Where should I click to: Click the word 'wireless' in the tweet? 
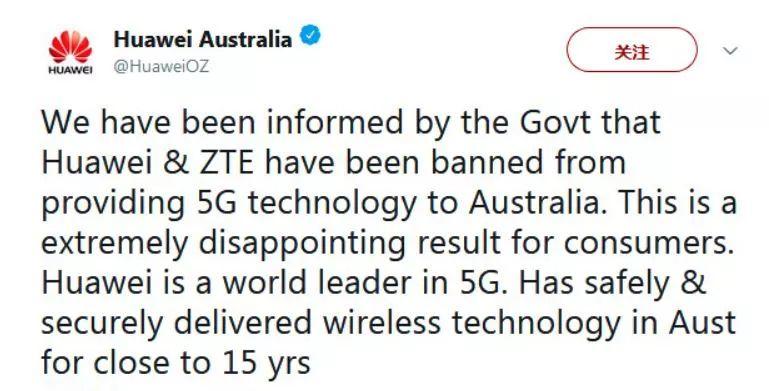(384, 324)
